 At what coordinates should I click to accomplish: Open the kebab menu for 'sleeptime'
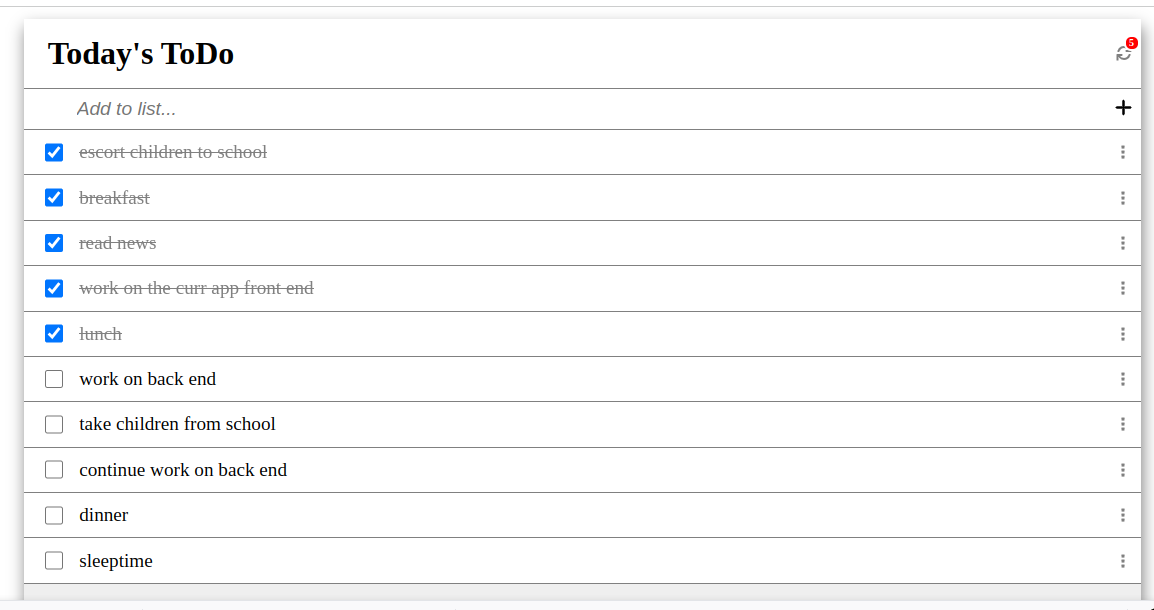1123,561
